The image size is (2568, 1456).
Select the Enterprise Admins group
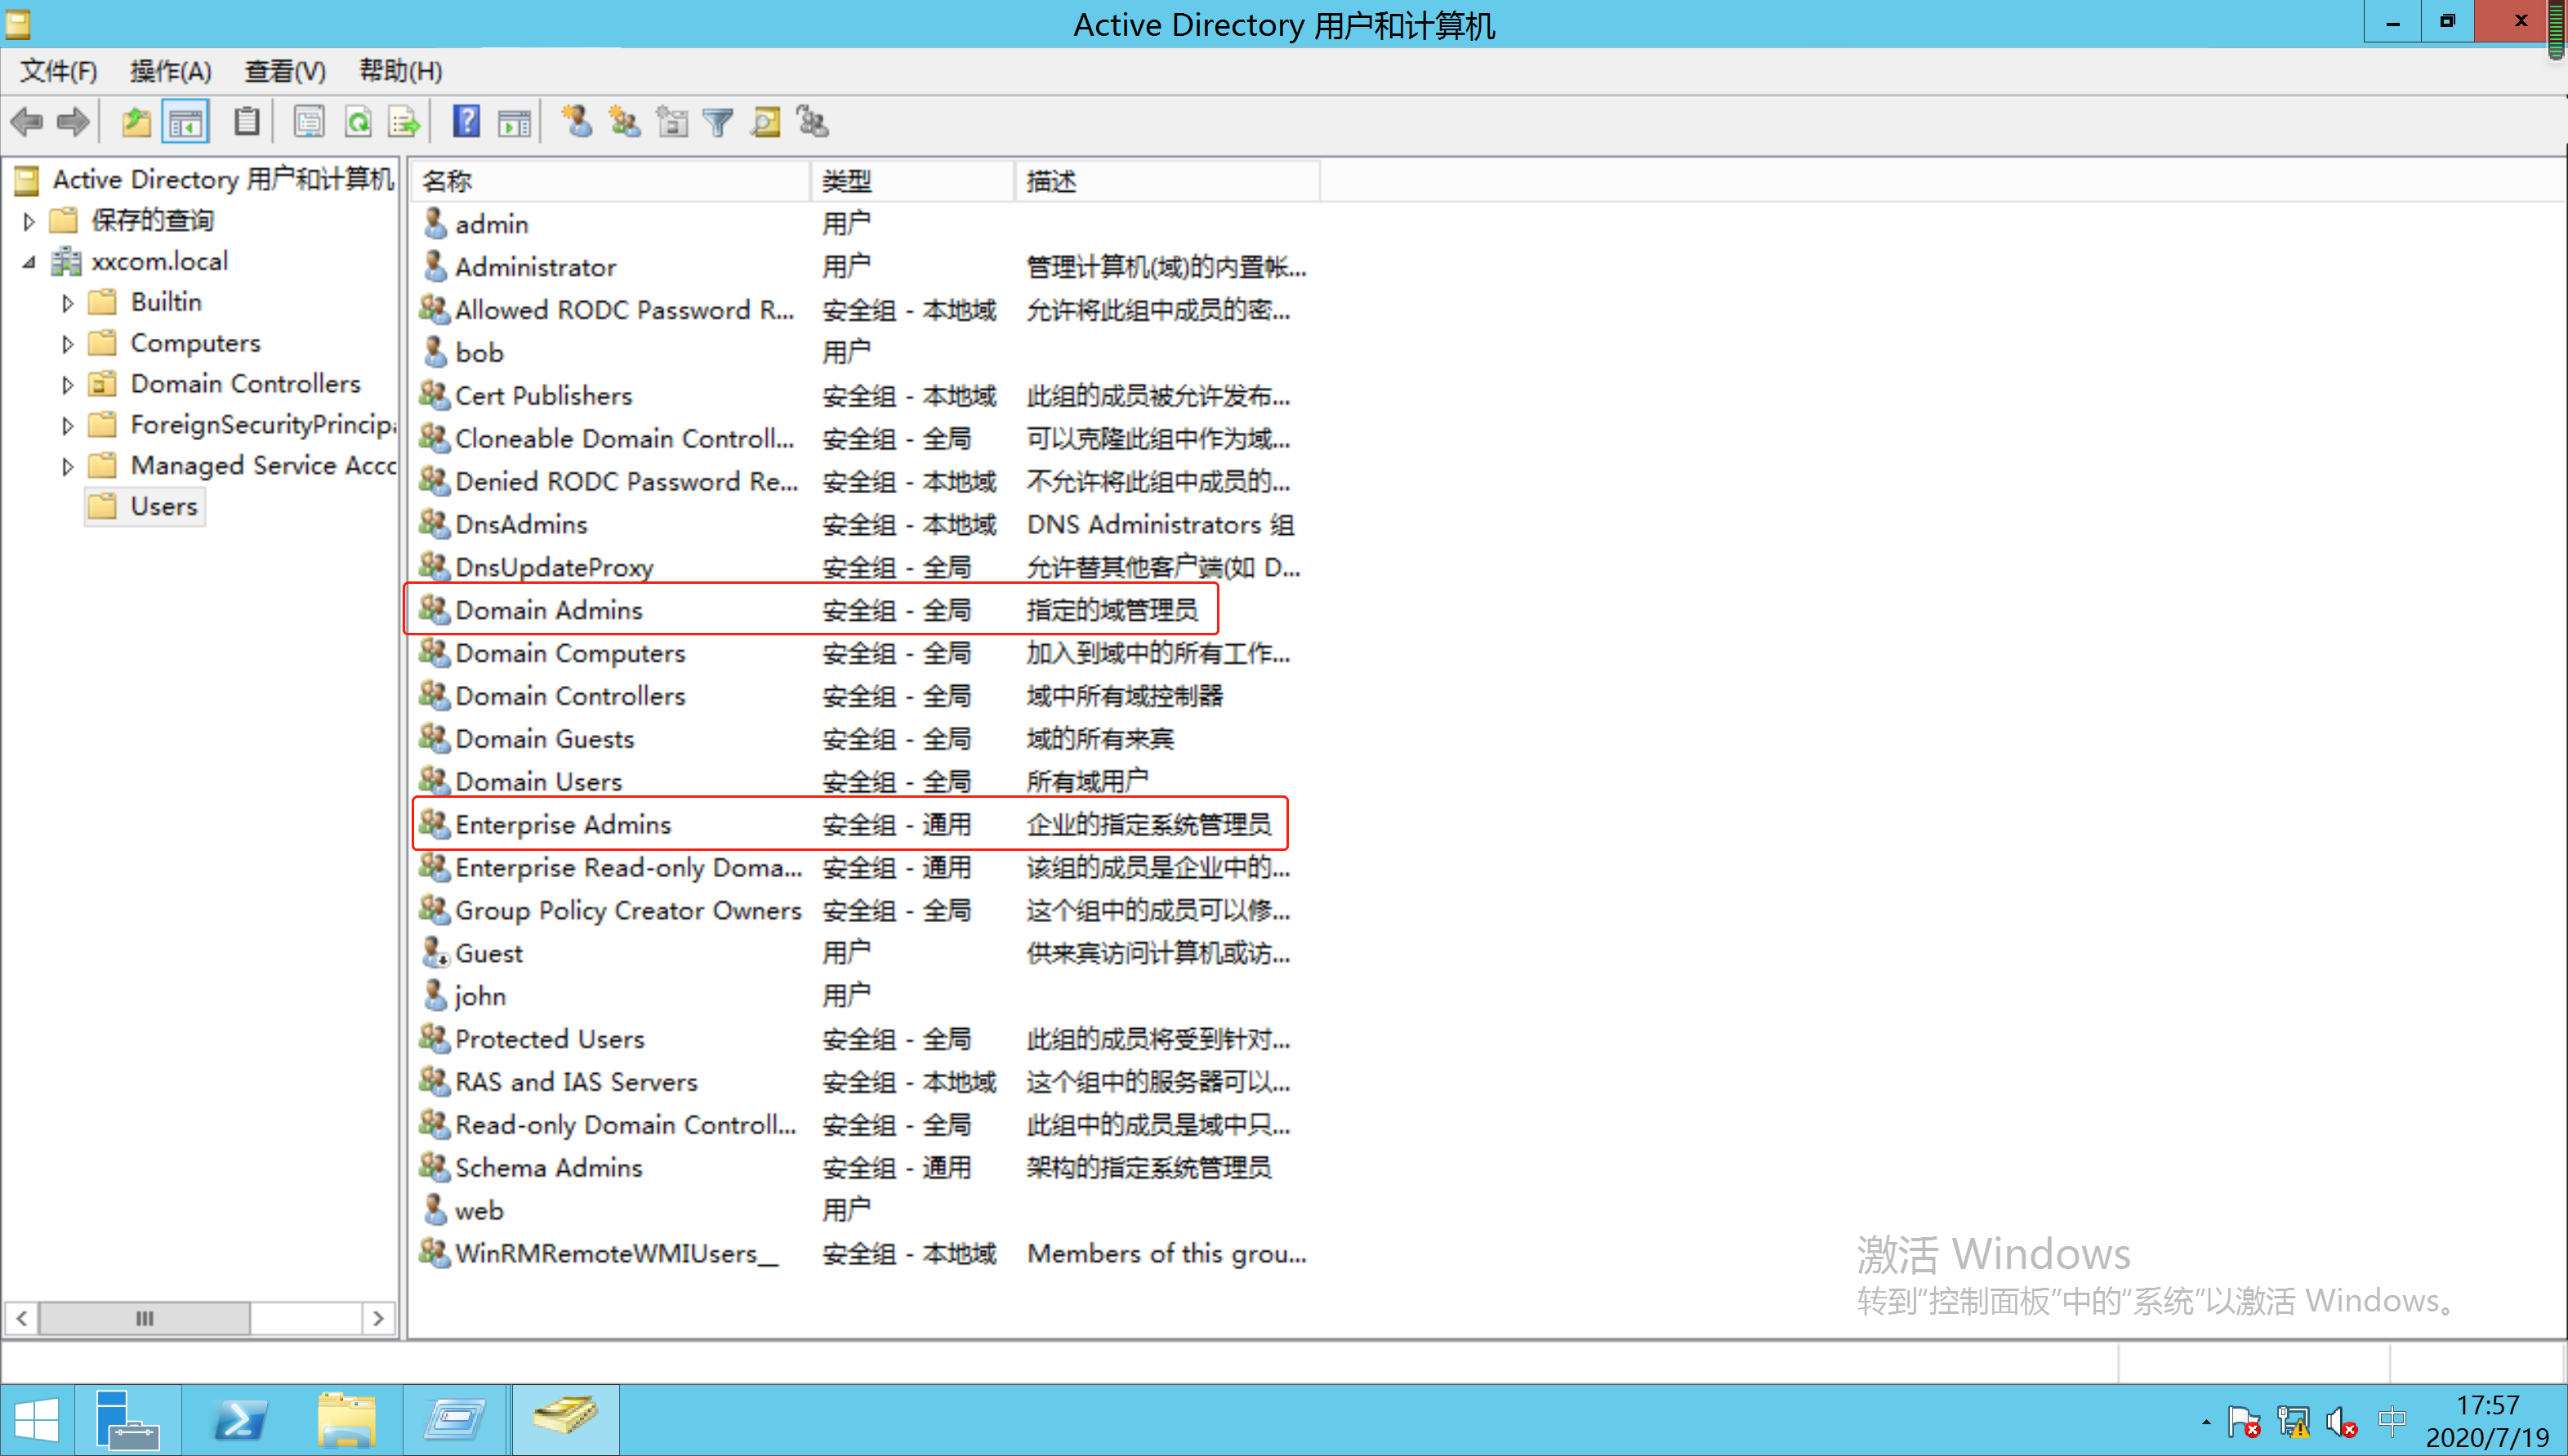click(563, 824)
